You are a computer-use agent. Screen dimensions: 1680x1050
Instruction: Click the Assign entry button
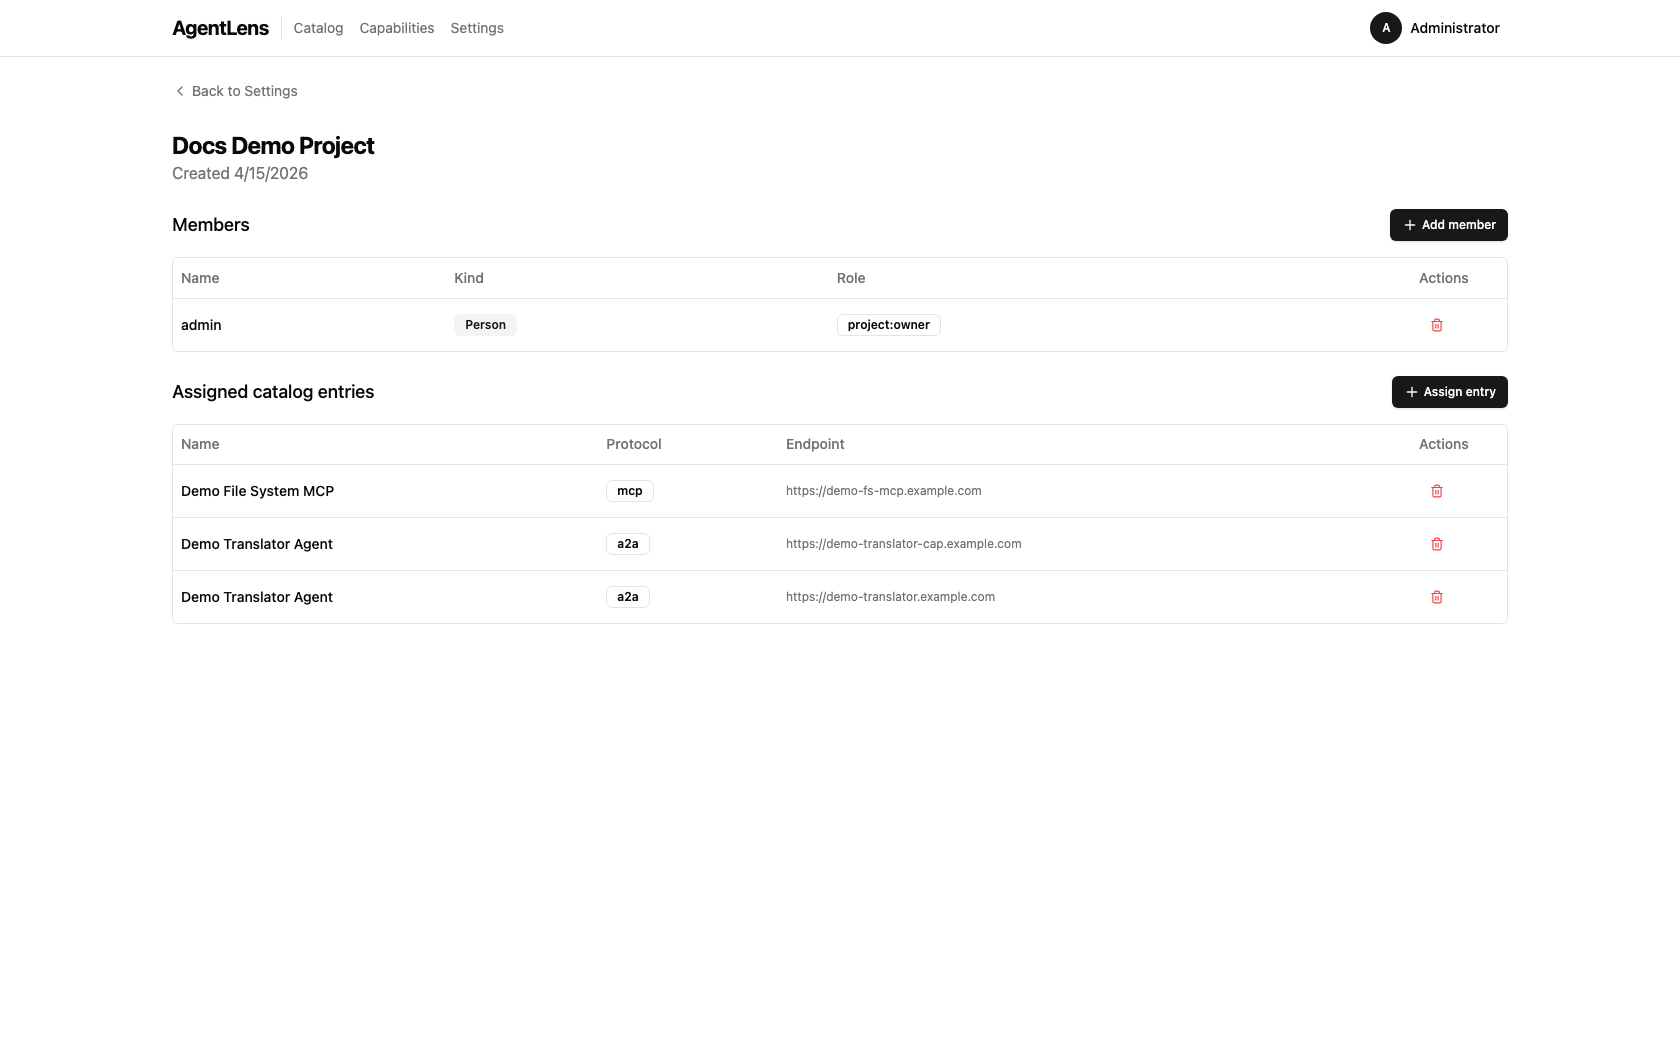(1449, 391)
